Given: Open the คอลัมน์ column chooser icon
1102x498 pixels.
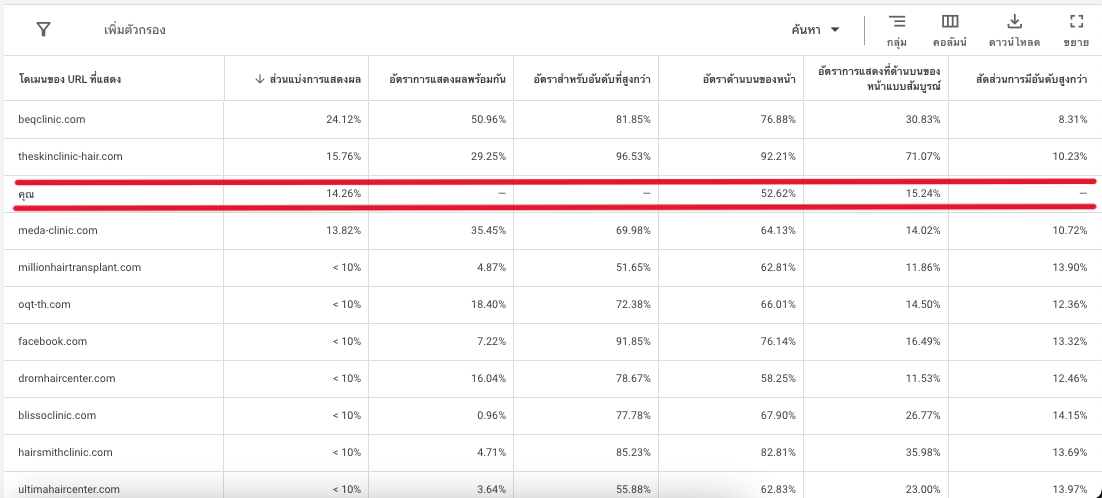Looking at the screenshot, I should [x=950, y=22].
